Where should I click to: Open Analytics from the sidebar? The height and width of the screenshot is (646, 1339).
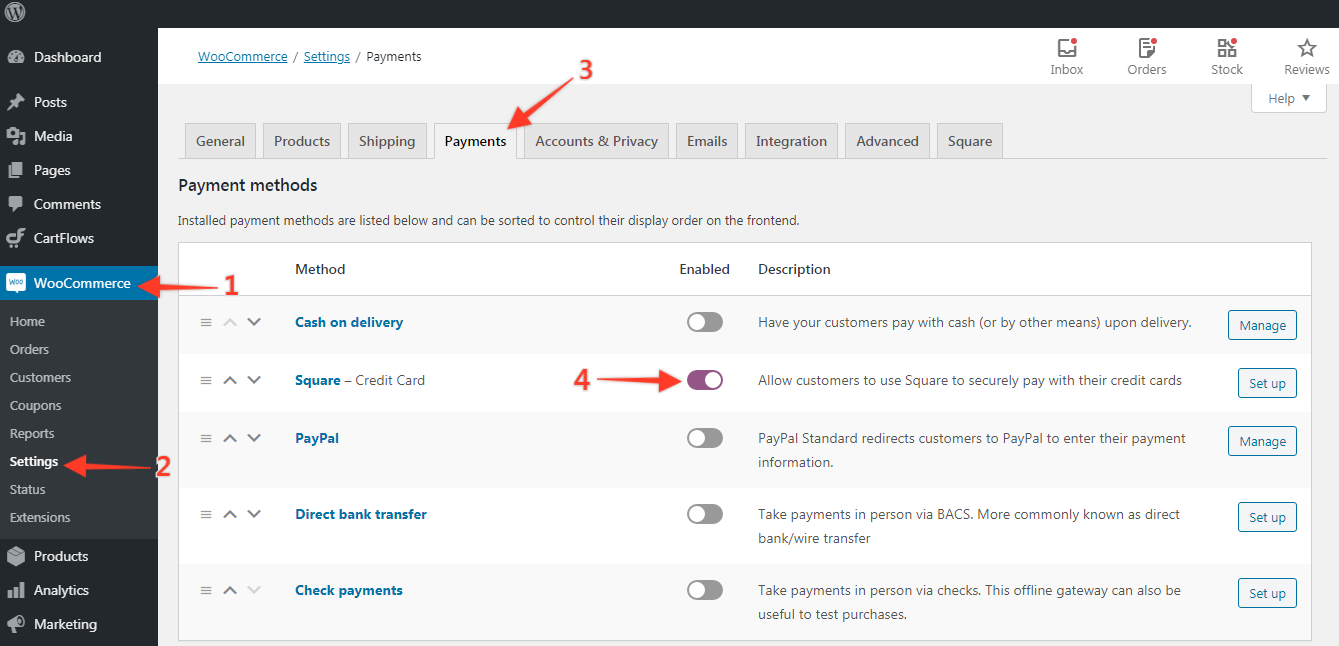[61, 590]
